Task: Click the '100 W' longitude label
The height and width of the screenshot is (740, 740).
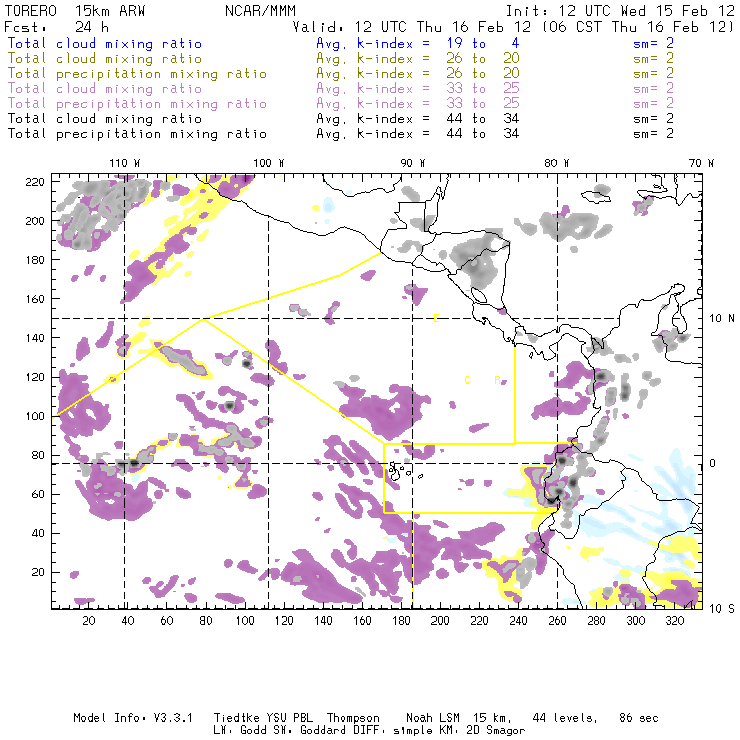Action: point(269,163)
